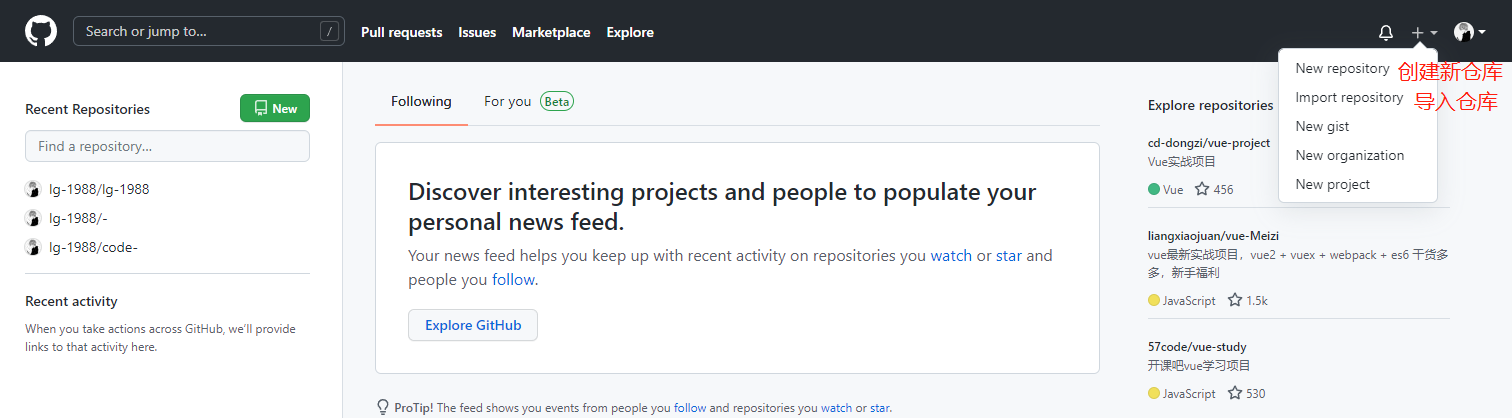Viewport: 1512px width, 418px height.
Task: Switch to the Following tab
Action: (421, 101)
